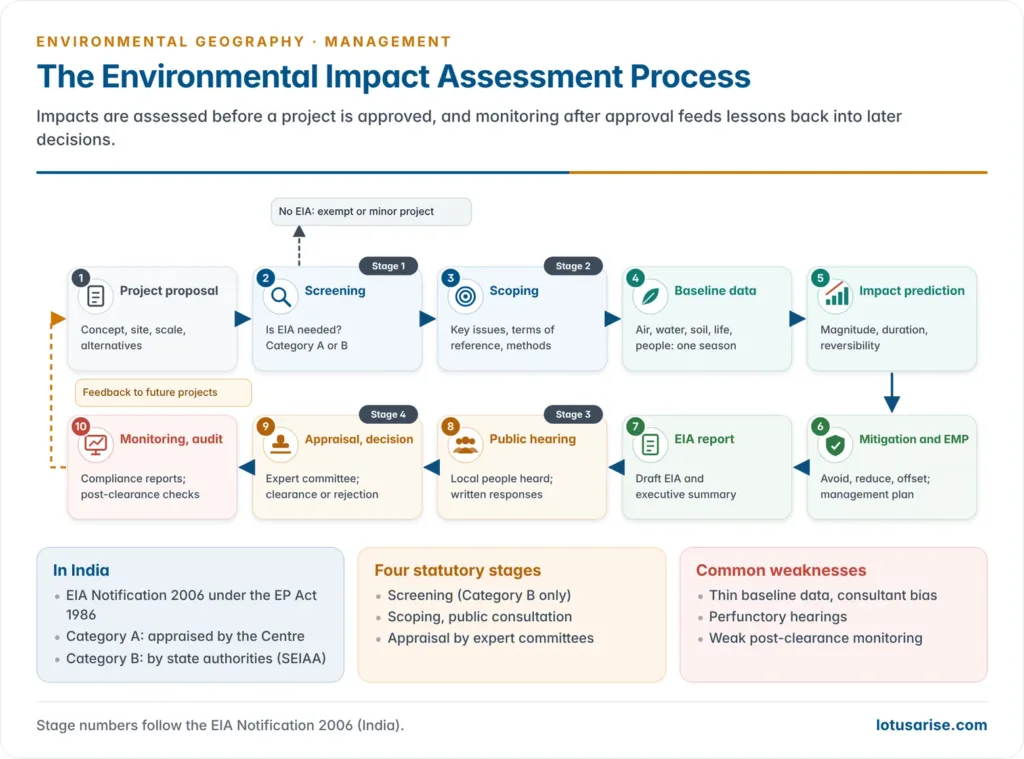
Task: Click 'Thin baseline data, consultant bias' bullet
Action: click(823, 596)
